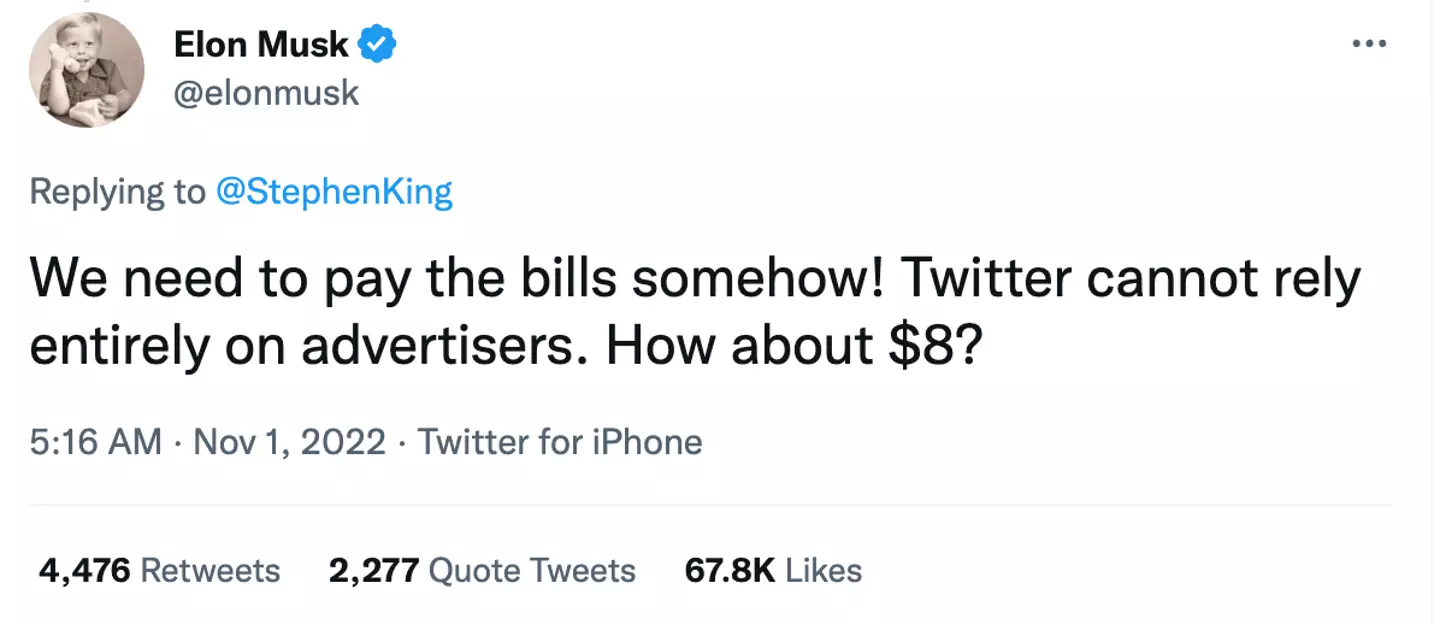Click the word "Twitter" in the tweet body
Image resolution: width=1440 pixels, height=624 pixels.
pos(985,280)
